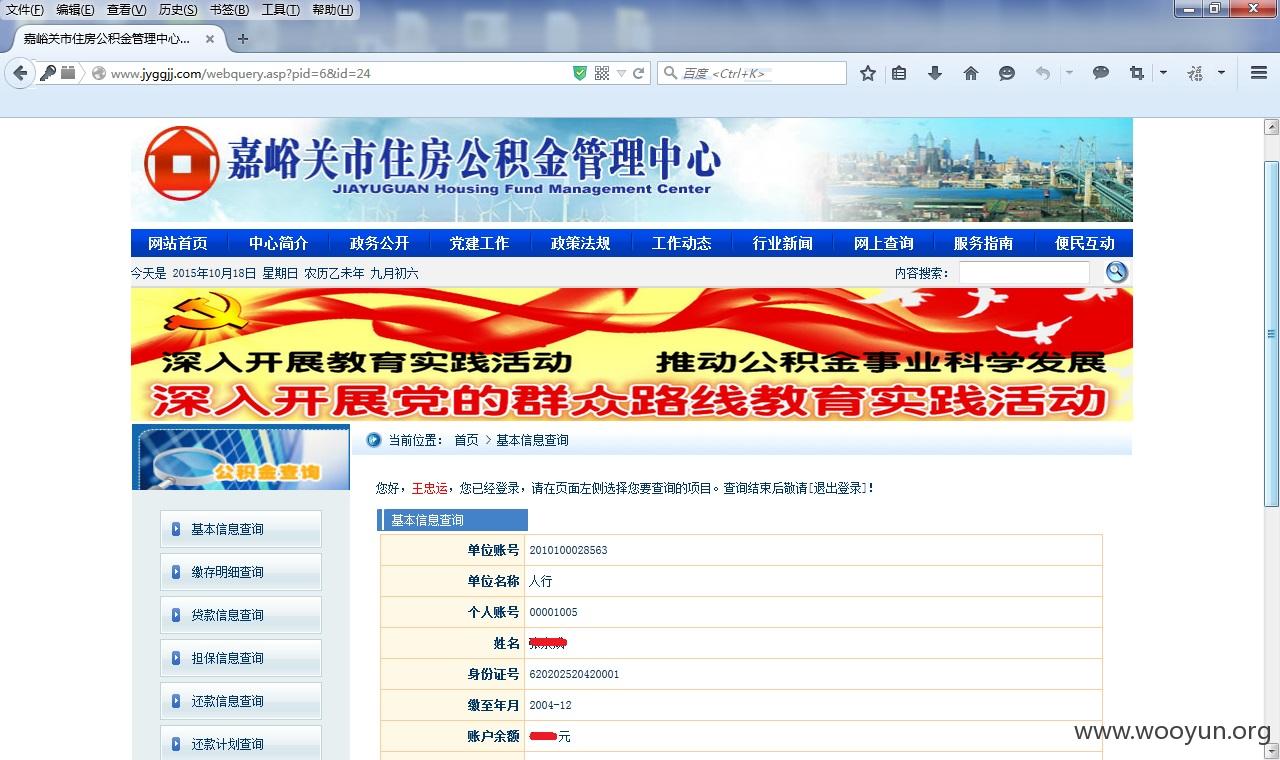Click the 公积金查询 sidebar header image

click(x=241, y=457)
